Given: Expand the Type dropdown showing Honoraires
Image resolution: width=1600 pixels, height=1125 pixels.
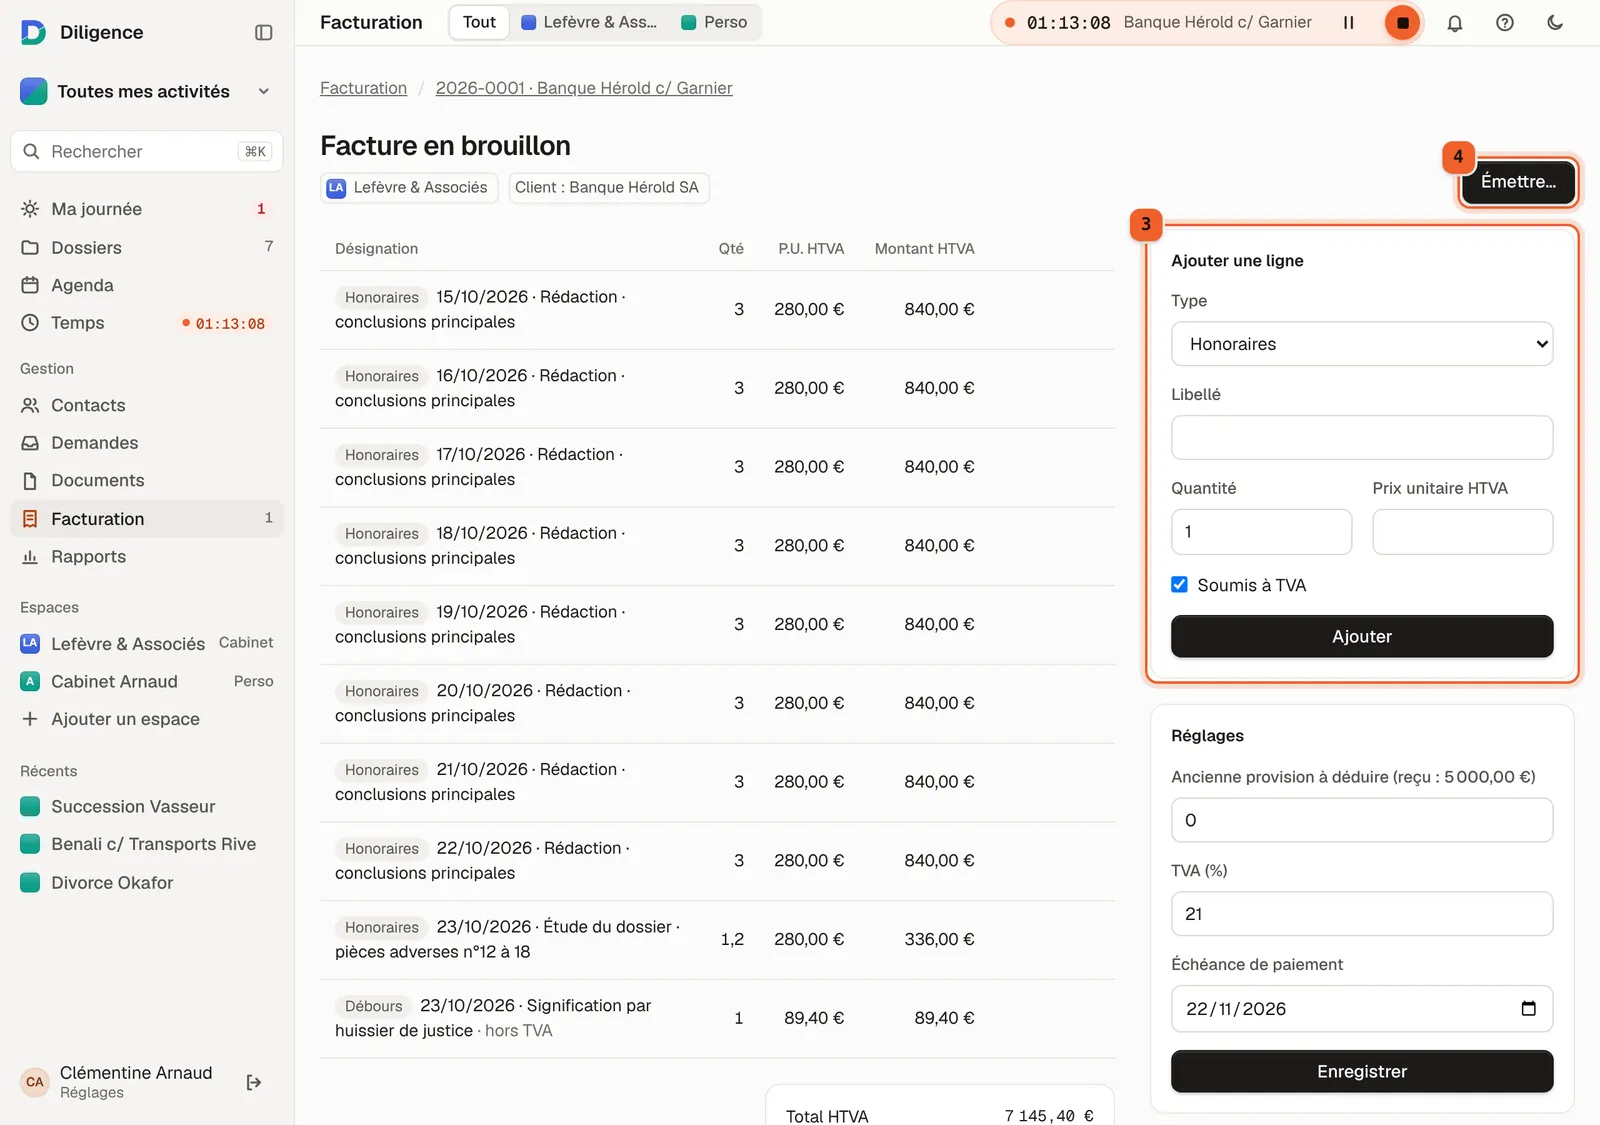Looking at the screenshot, I should 1362,344.
